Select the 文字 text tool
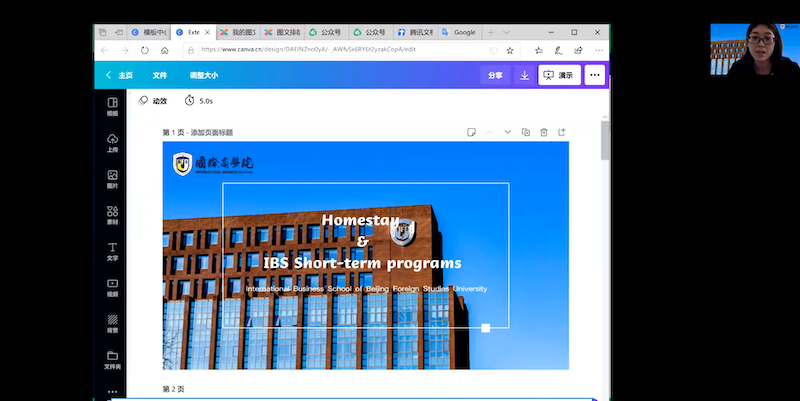 112,251
